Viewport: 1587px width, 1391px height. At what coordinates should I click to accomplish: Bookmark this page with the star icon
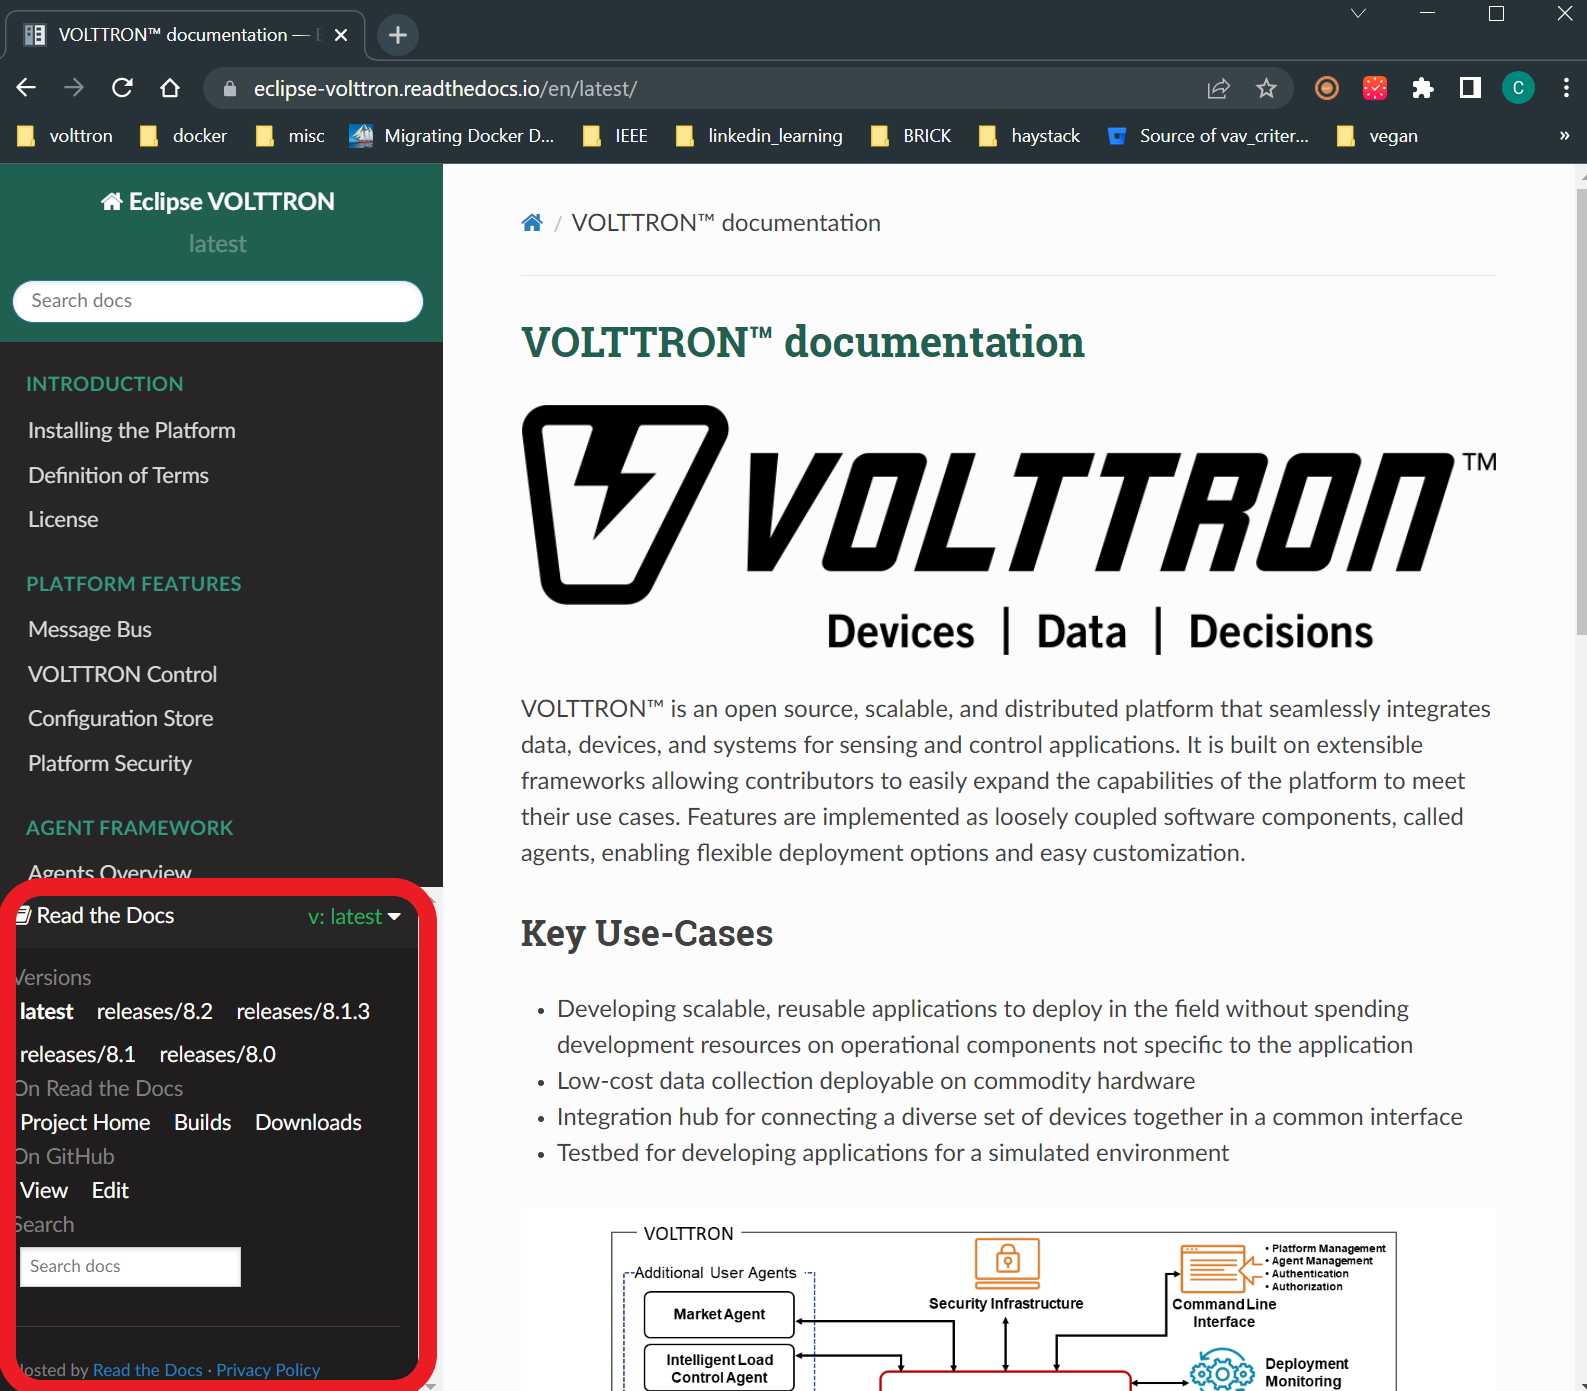coord(1266,89)
